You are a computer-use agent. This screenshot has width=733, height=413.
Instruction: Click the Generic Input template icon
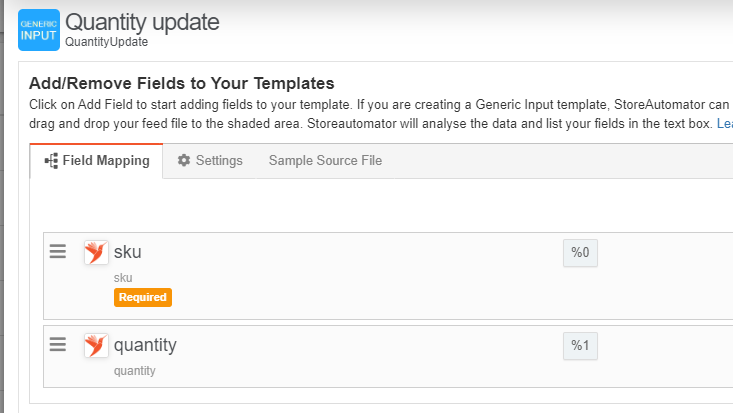[39, 30]
